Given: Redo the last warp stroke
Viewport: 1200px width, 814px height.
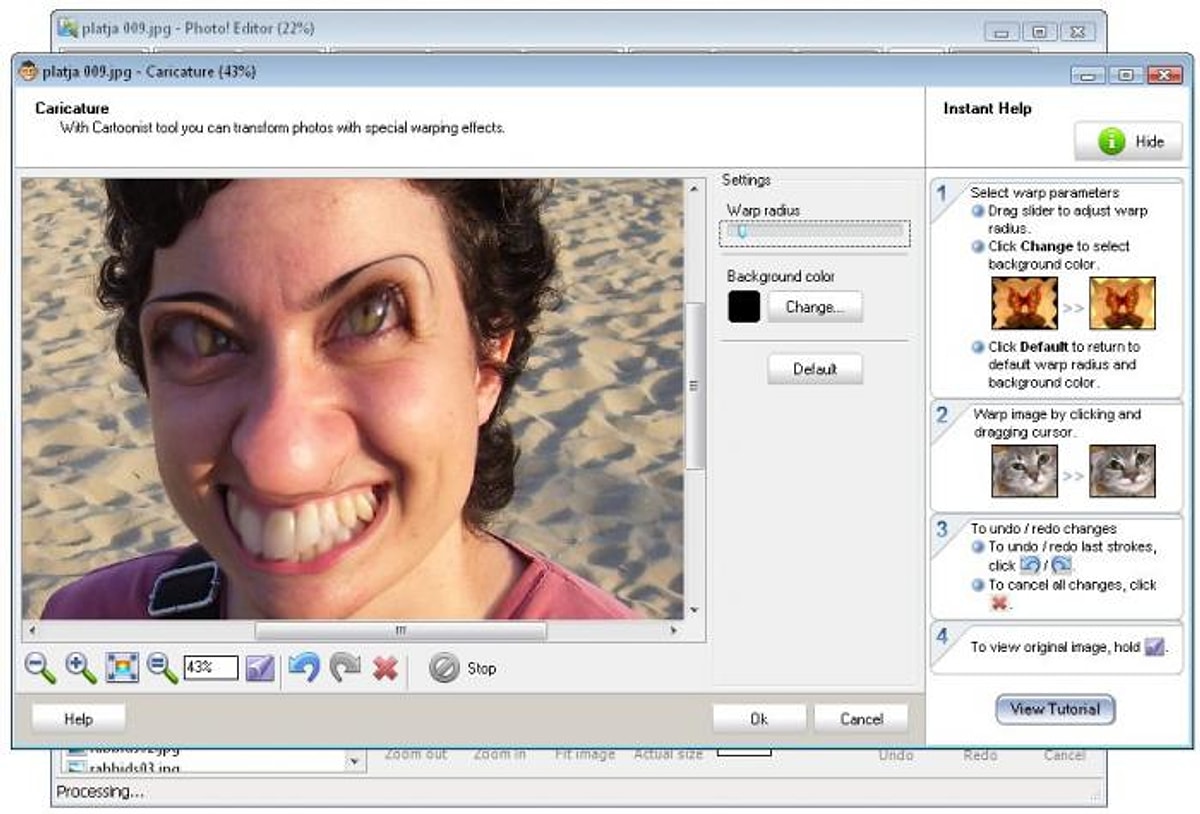Looking at the screenshot, I should pyautogui.click(x=345, y=668).
